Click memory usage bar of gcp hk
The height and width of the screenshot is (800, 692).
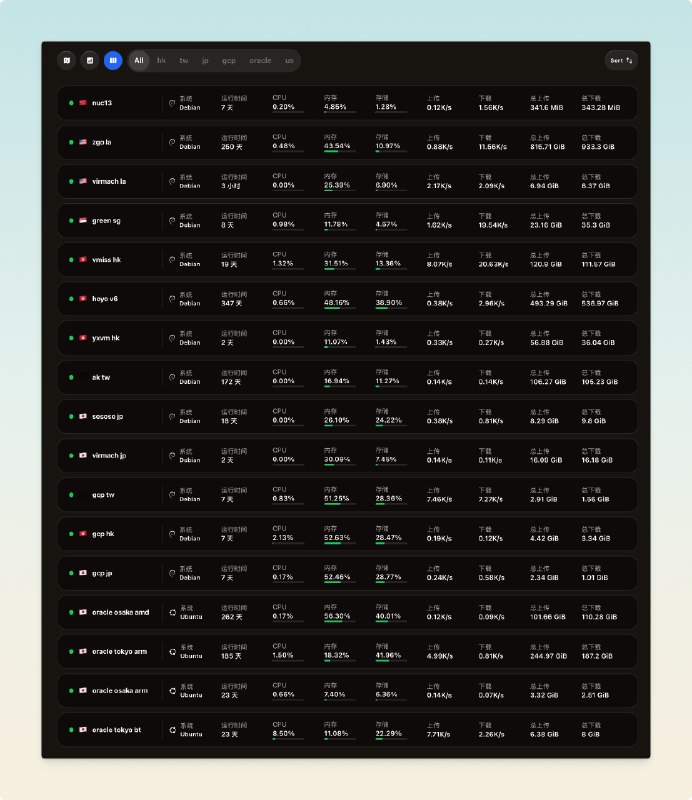(x=339, y=543)
